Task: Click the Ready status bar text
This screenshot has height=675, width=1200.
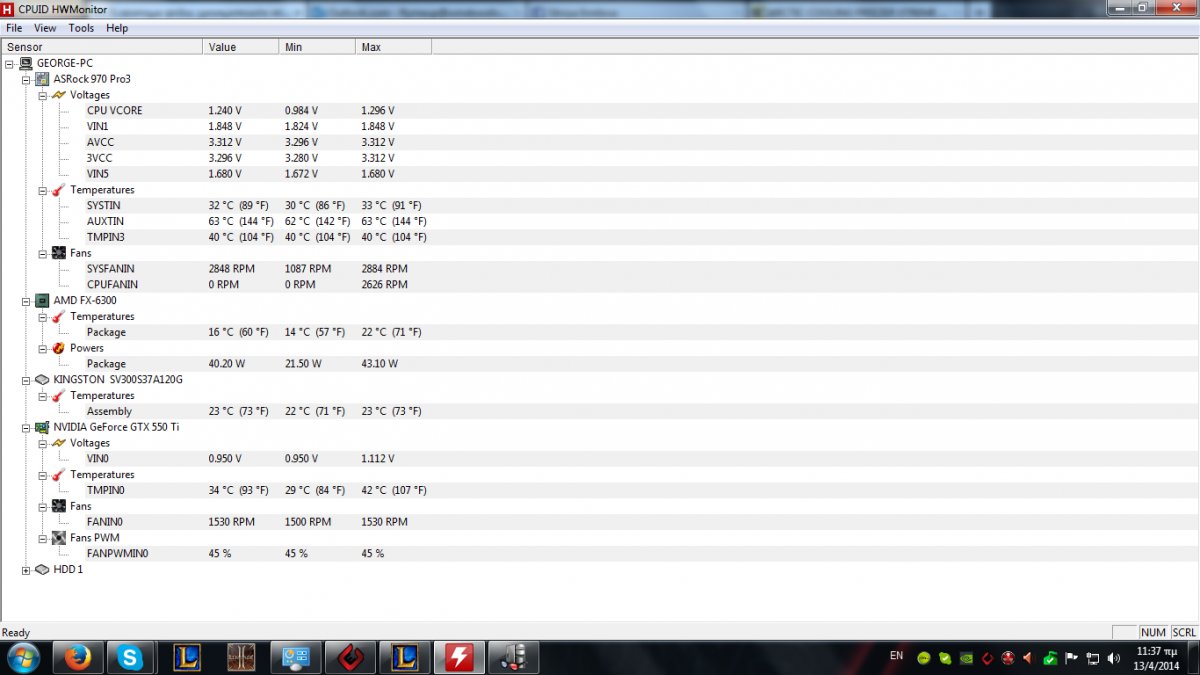Action: (x=16, y=632)
